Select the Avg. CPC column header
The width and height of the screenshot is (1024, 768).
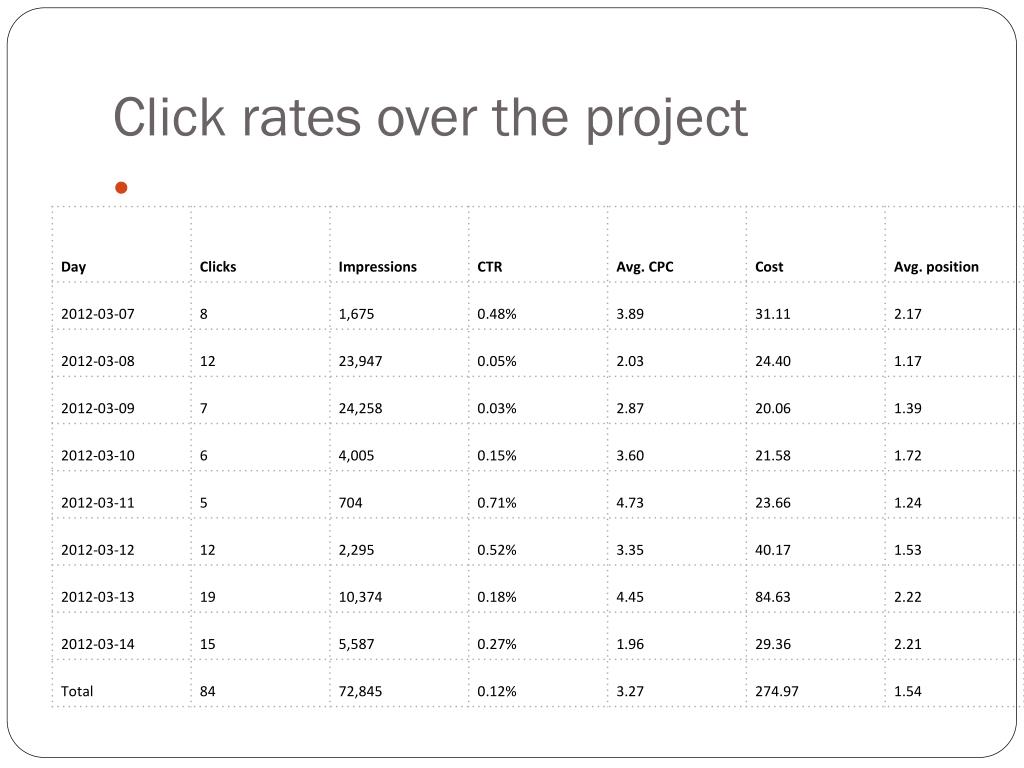coord(645,266)
